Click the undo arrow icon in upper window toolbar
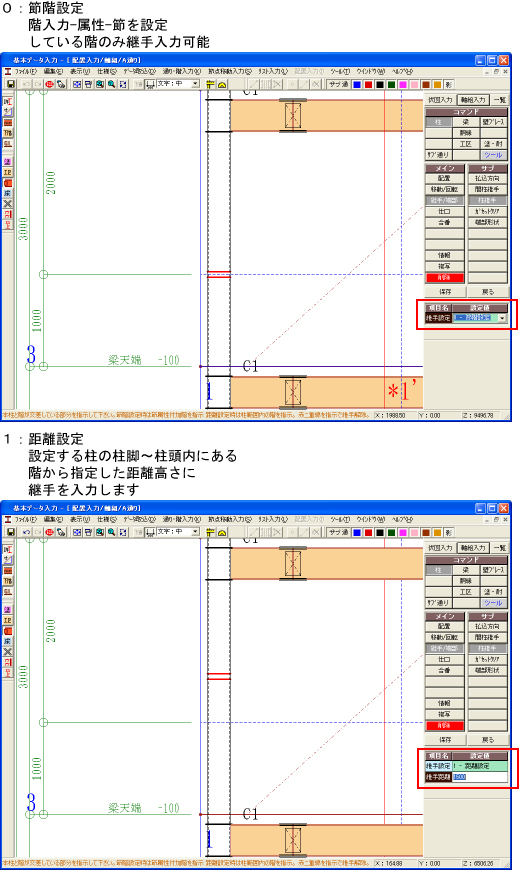 pyautogui.click(x=27, y=84)
